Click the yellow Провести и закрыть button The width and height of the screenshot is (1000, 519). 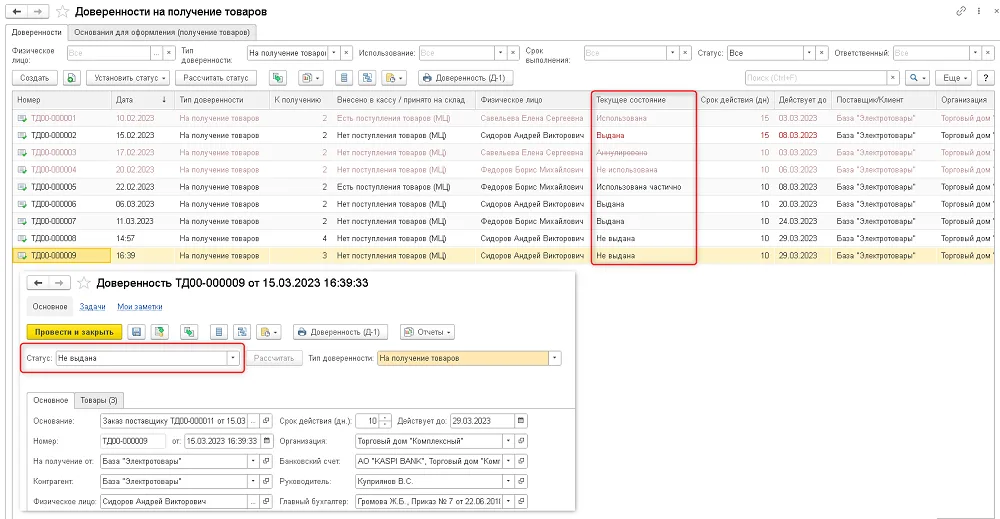click(74, 332)
